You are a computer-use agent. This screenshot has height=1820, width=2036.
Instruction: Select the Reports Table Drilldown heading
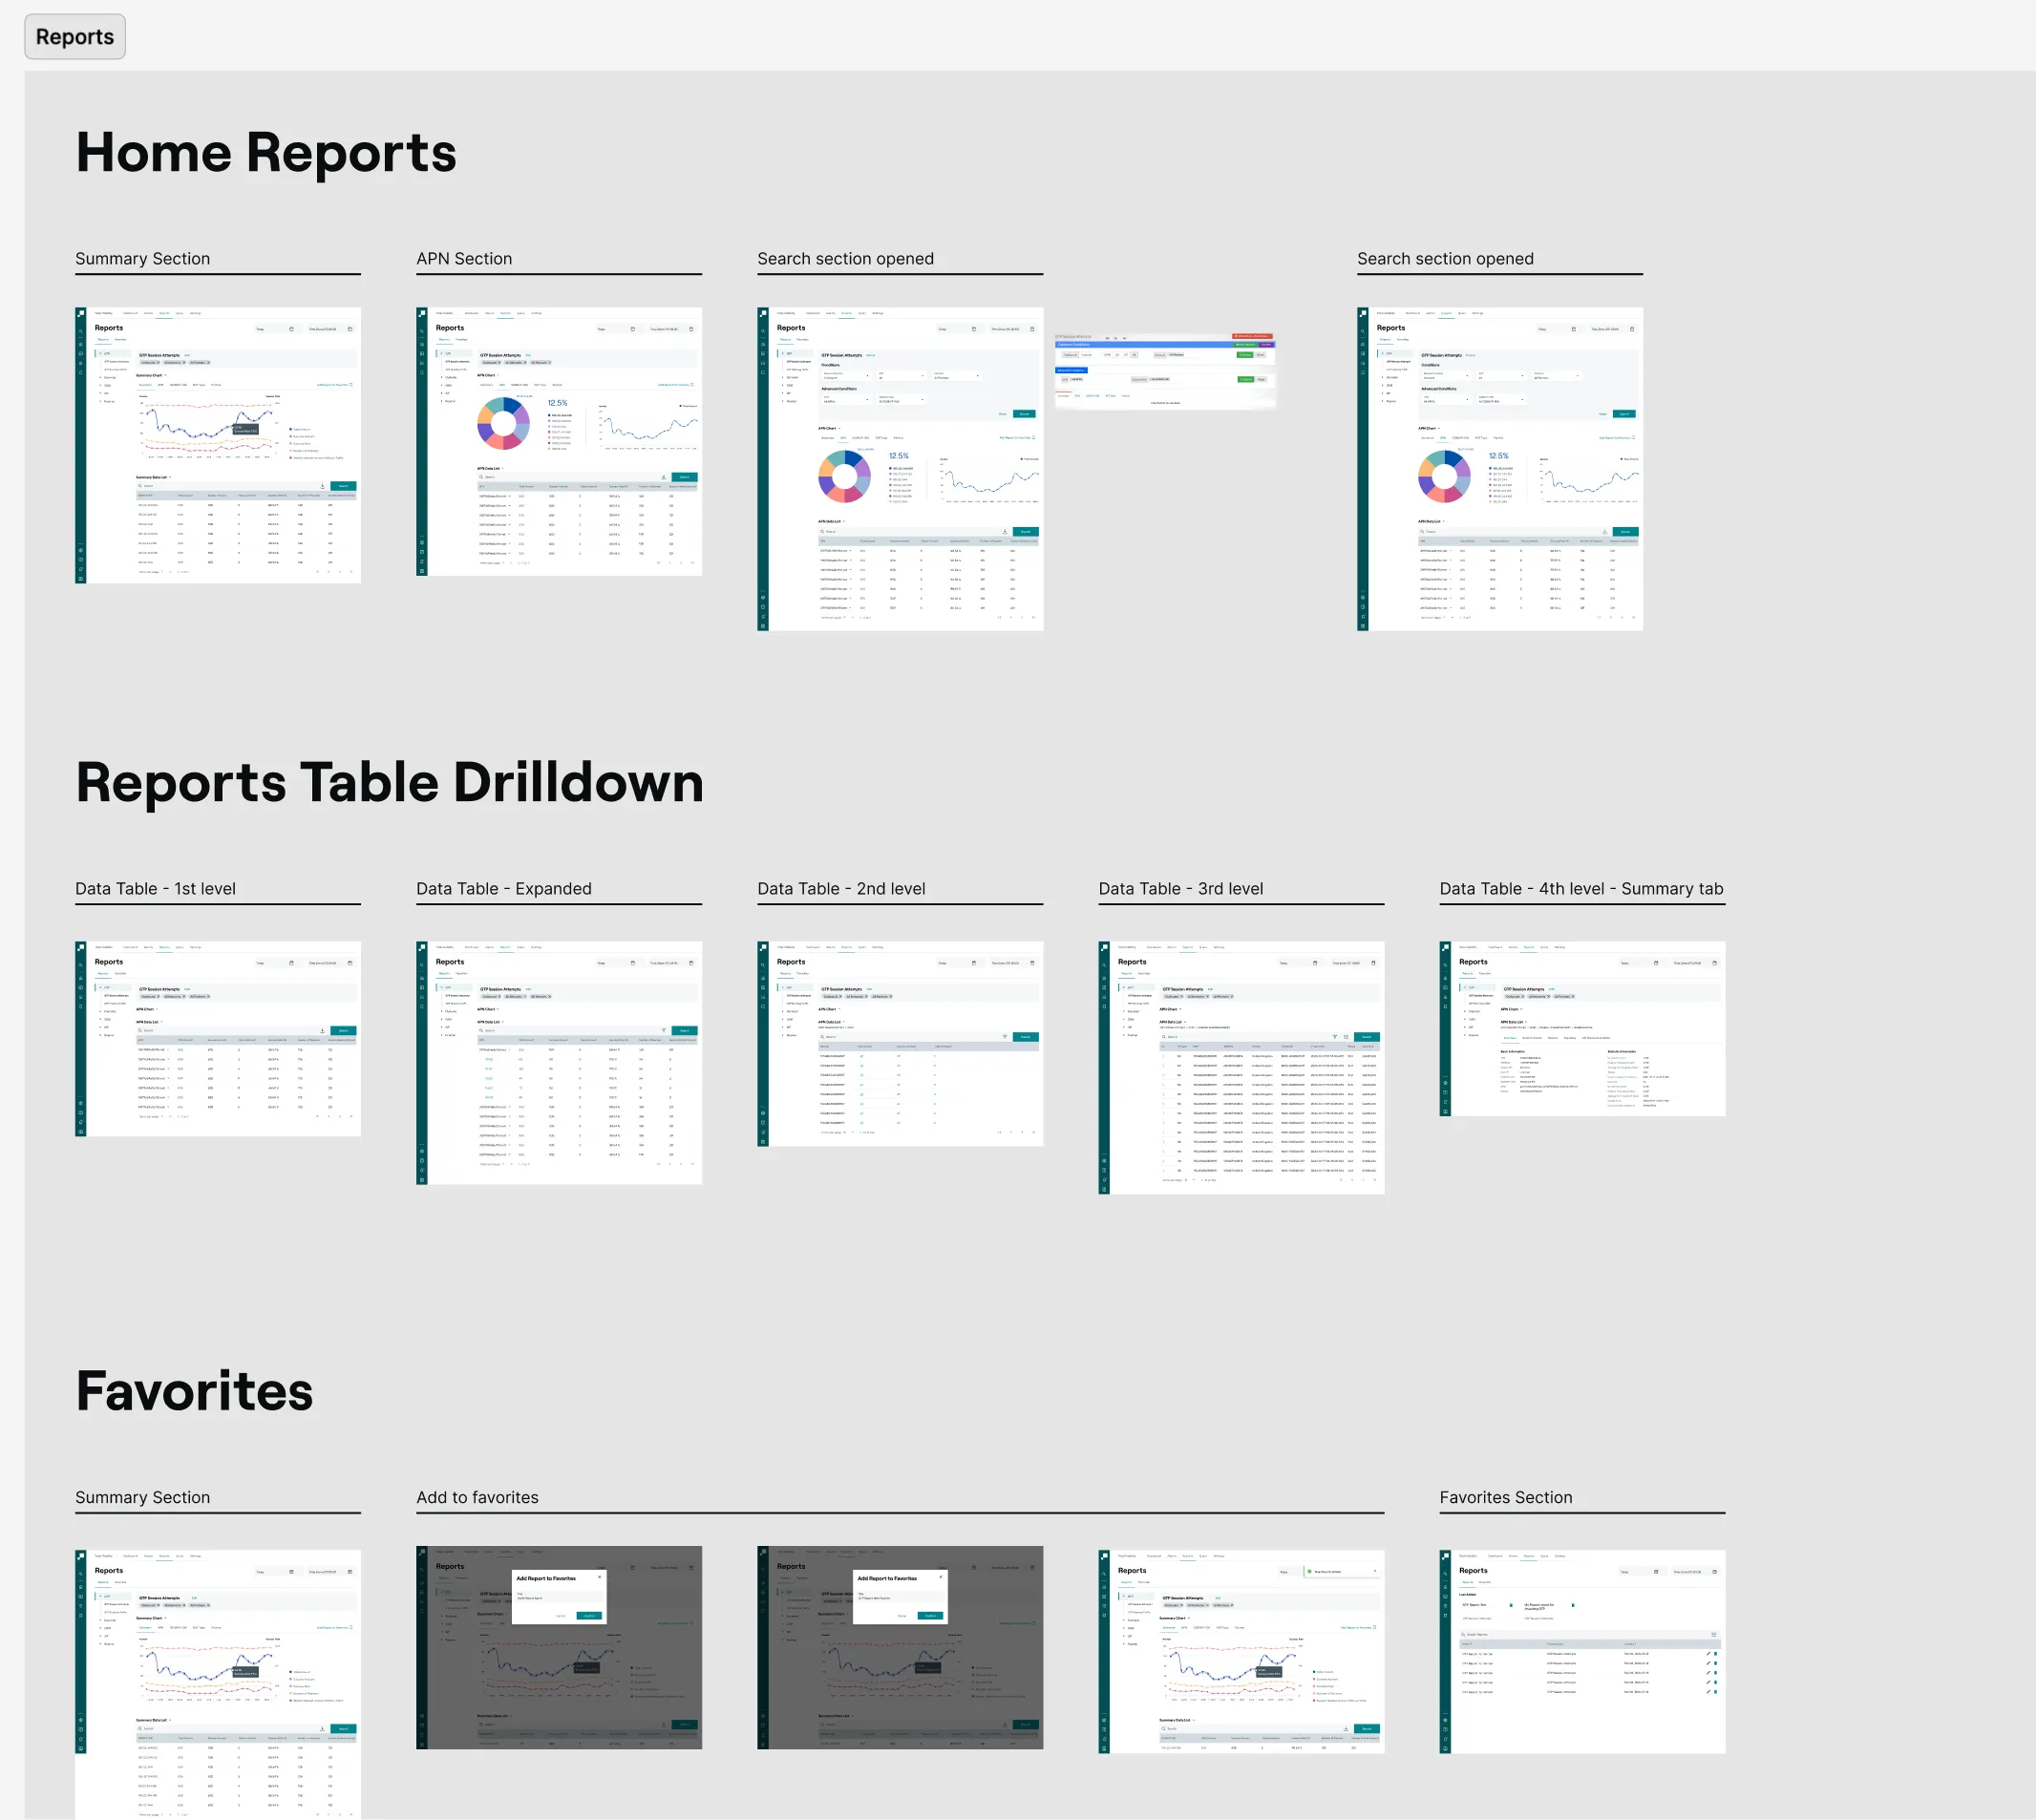pos(390,782)
